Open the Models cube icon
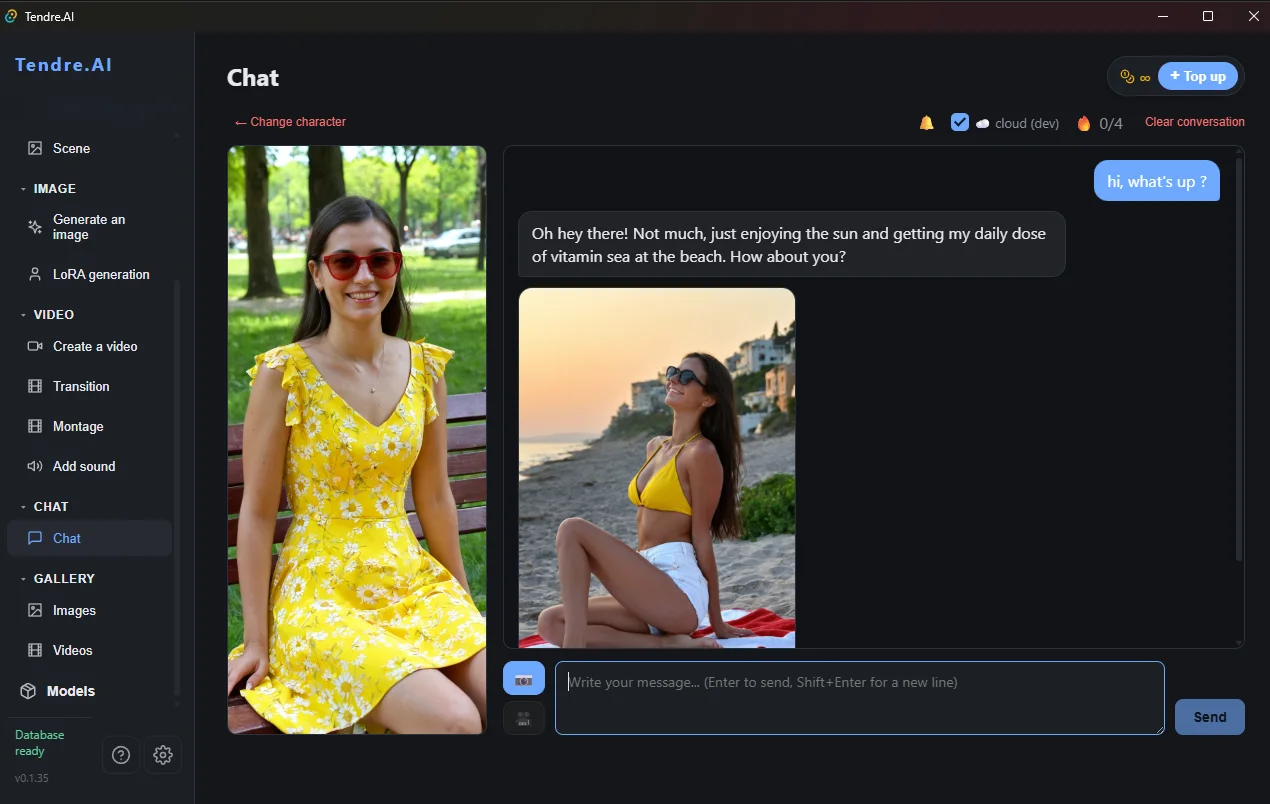 coord(28,691)
